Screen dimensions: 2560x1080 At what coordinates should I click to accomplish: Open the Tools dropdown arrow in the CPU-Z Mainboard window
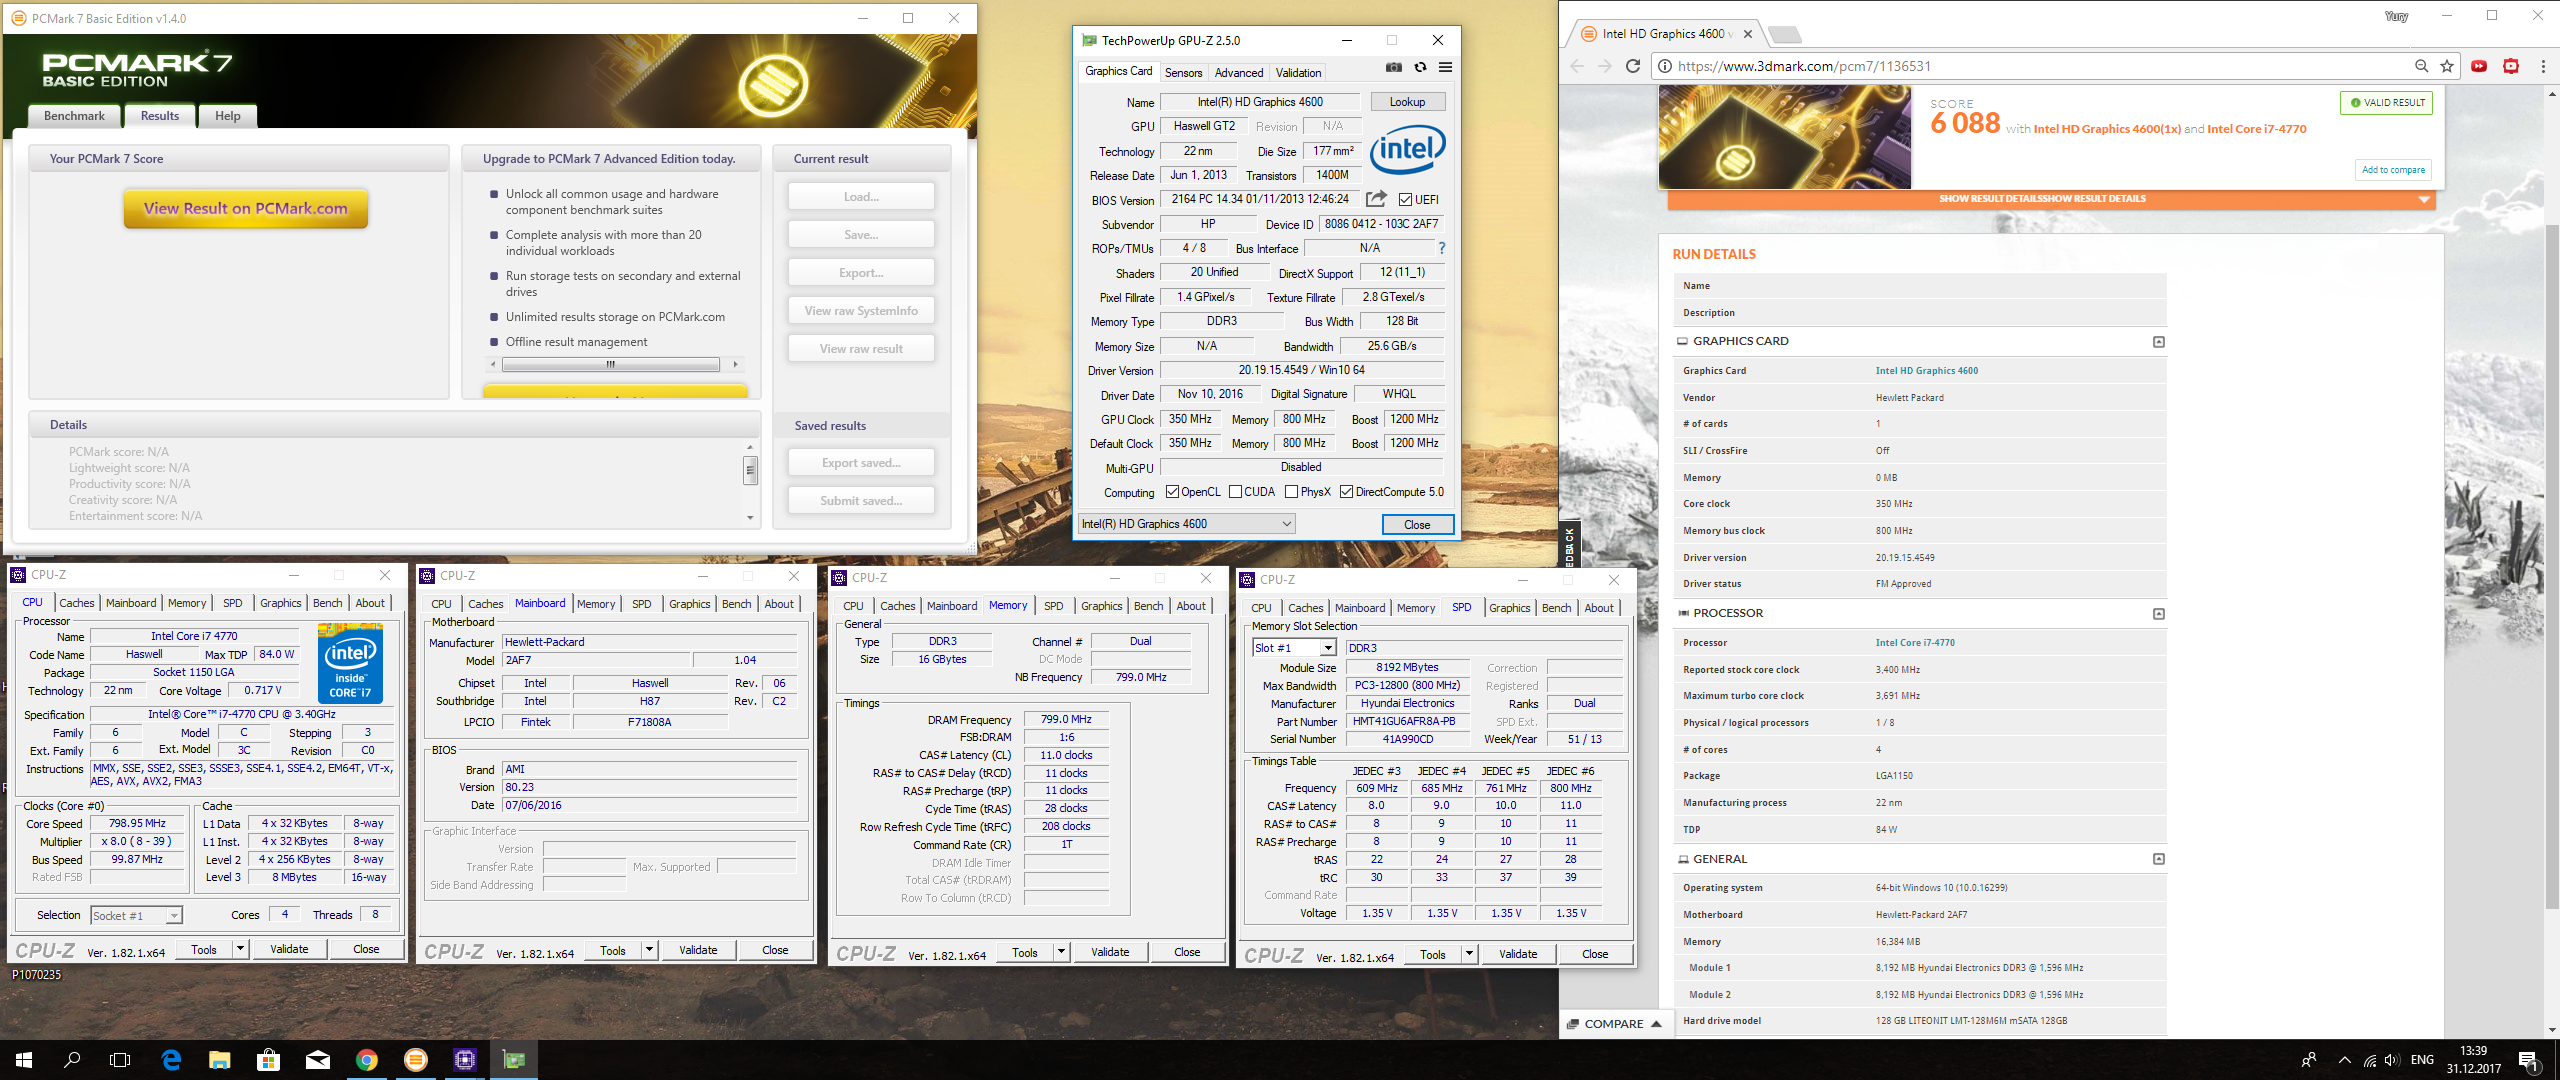(x=649, y=951)
